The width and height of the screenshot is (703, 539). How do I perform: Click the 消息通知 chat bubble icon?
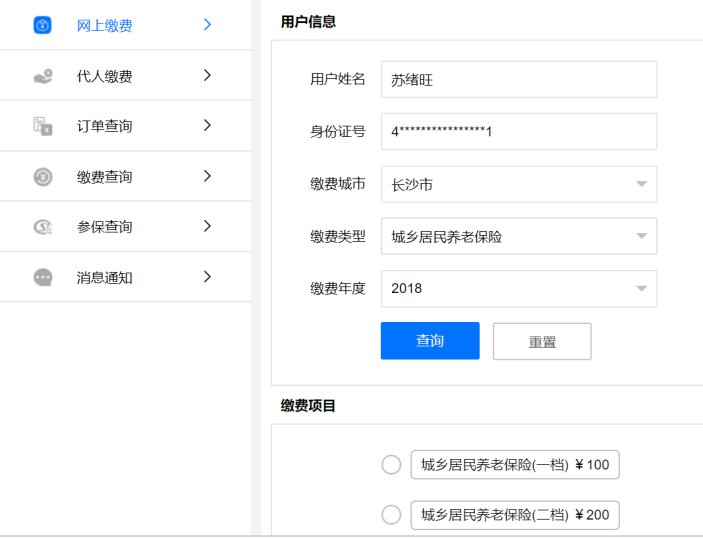tap(43, 277)
